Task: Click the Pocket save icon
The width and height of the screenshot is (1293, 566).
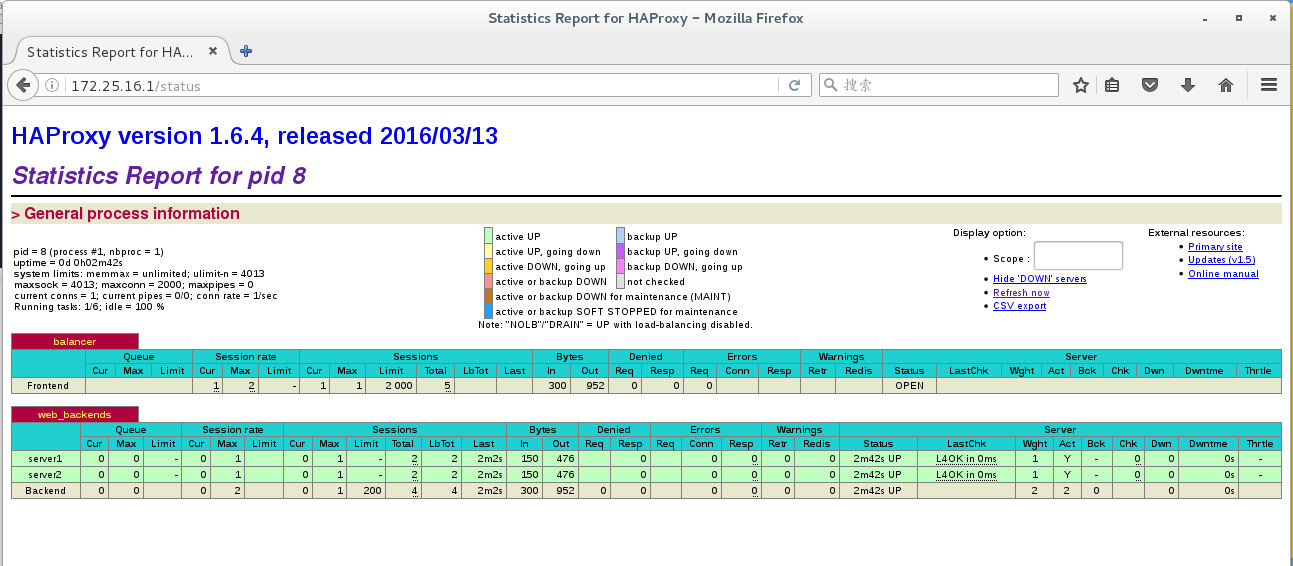Action: 1150,86
